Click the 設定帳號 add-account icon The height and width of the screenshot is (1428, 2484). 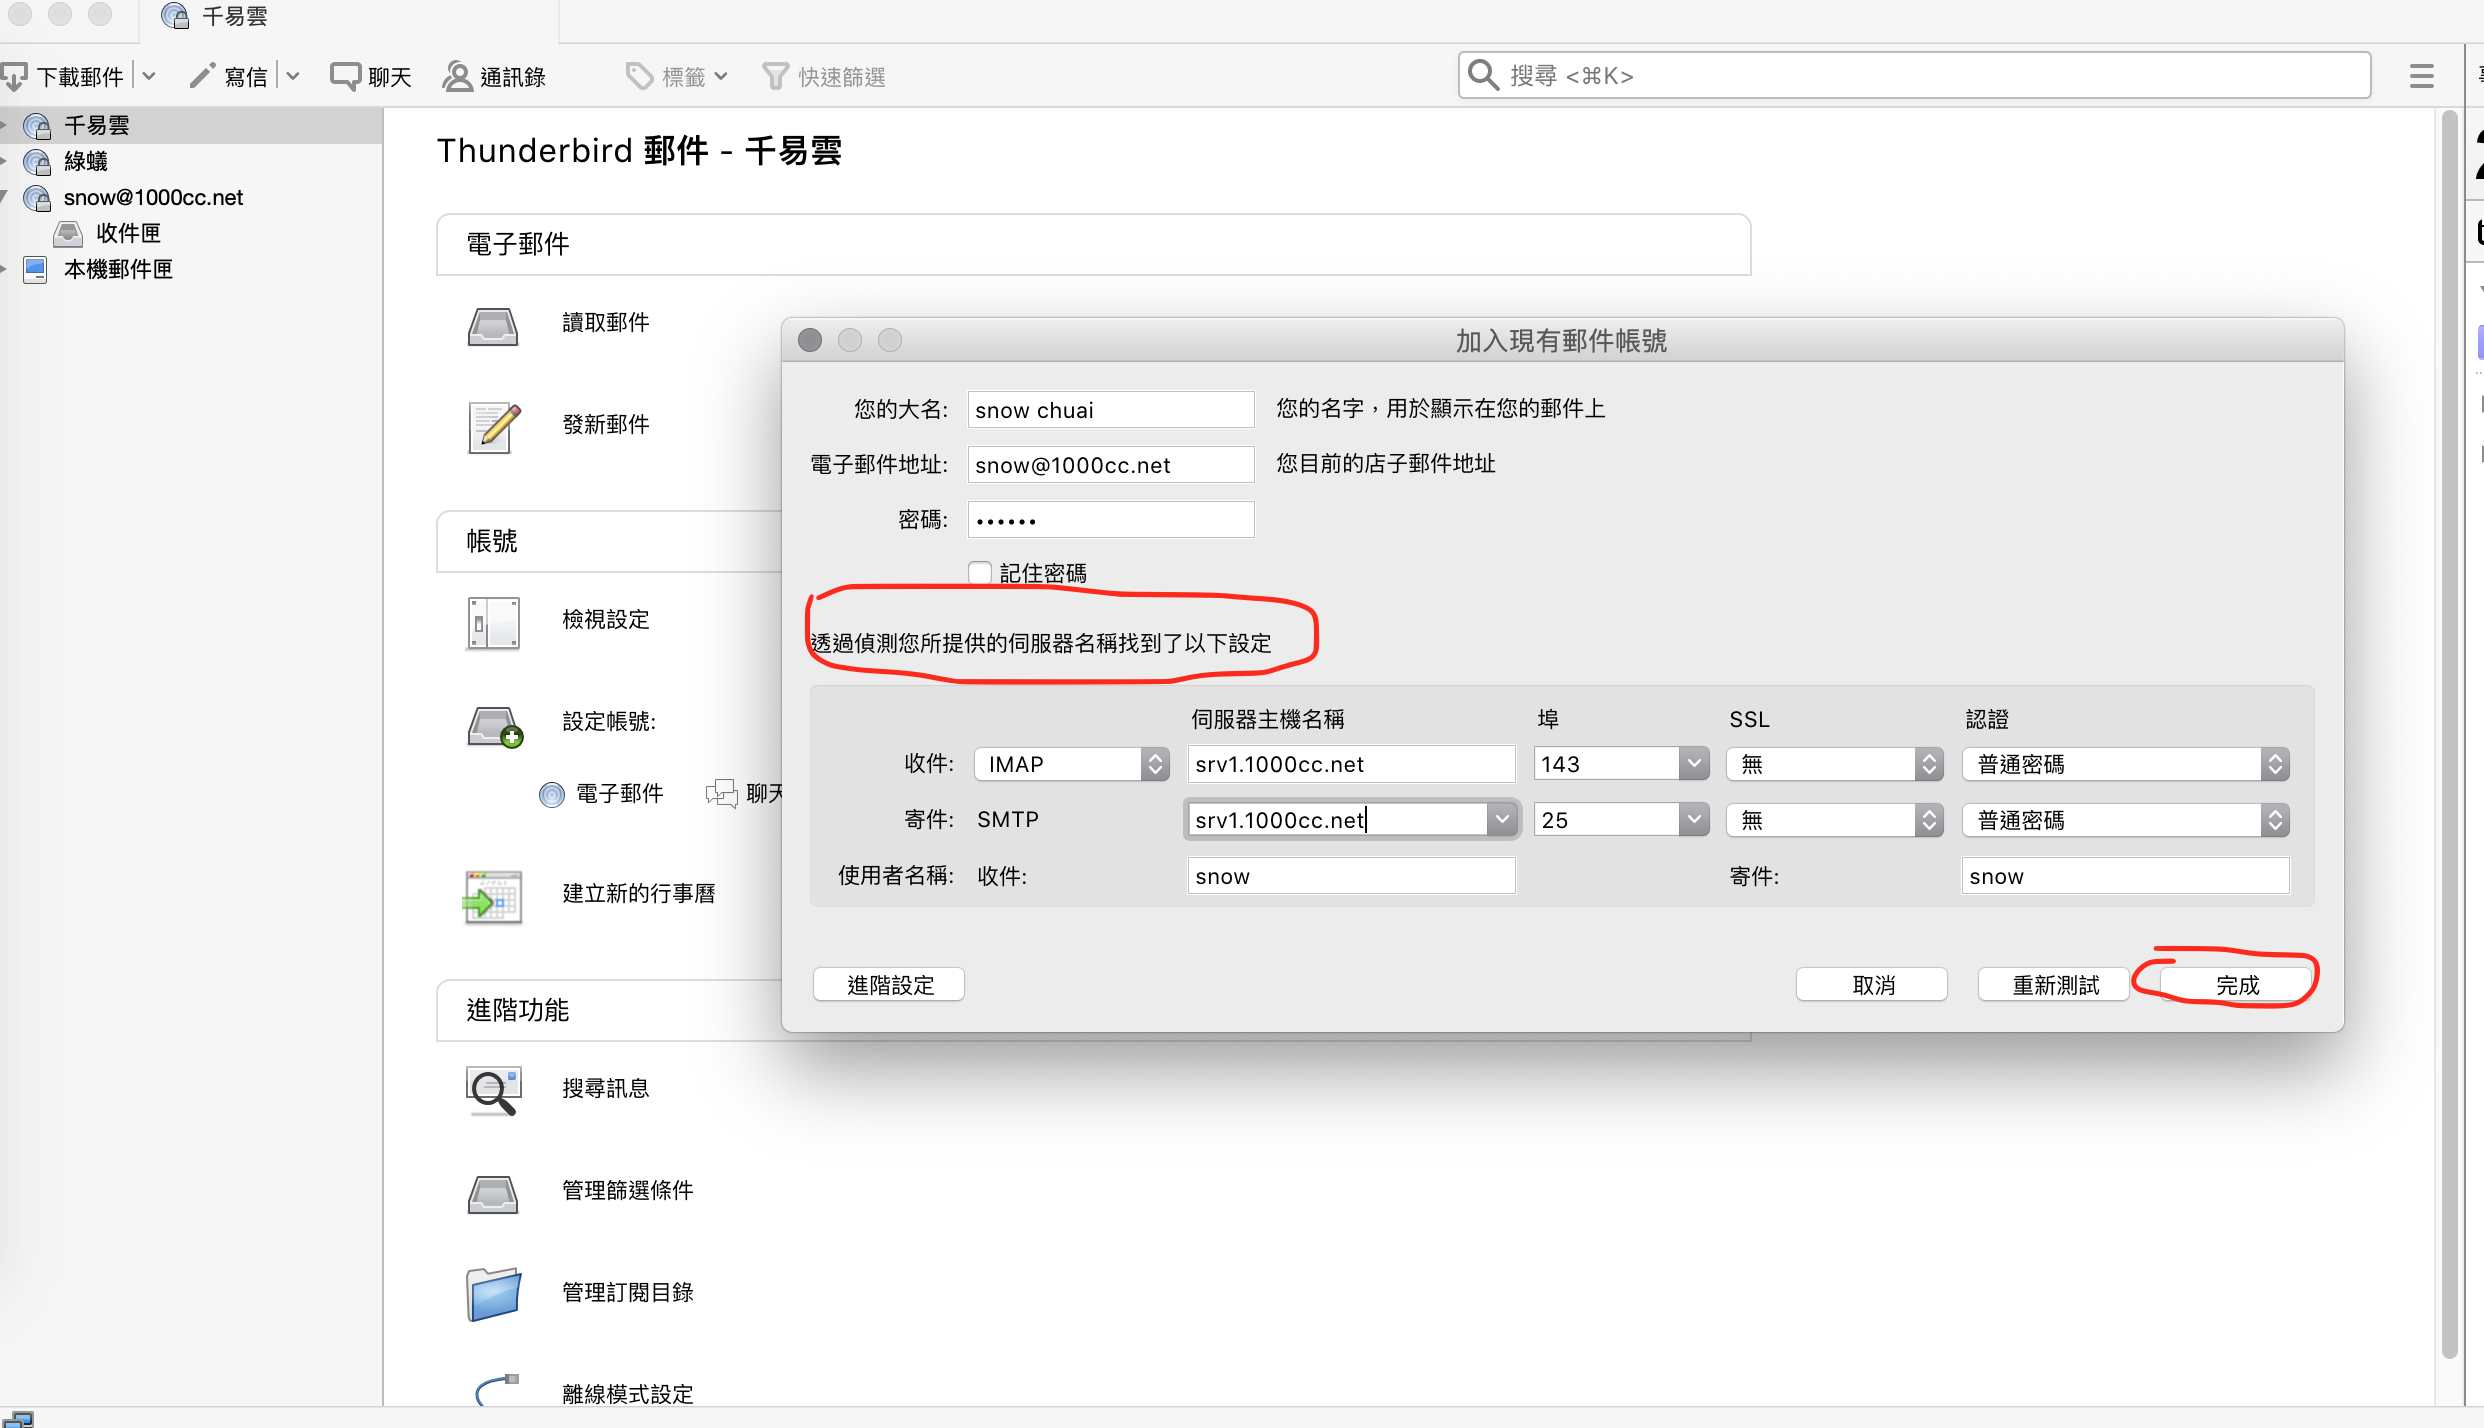(495, 727)
